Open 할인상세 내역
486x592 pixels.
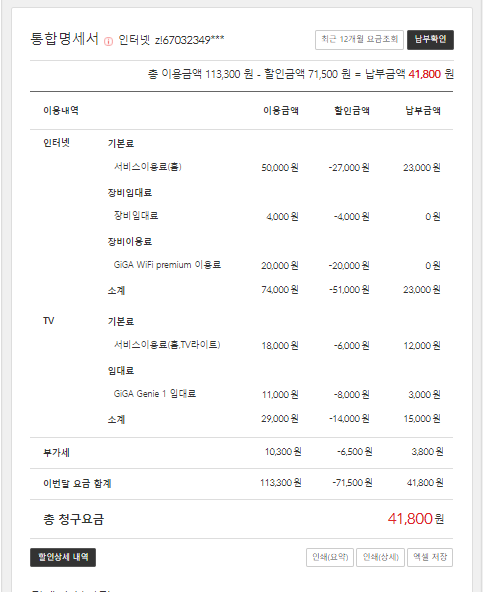click(x=63, y=557)
